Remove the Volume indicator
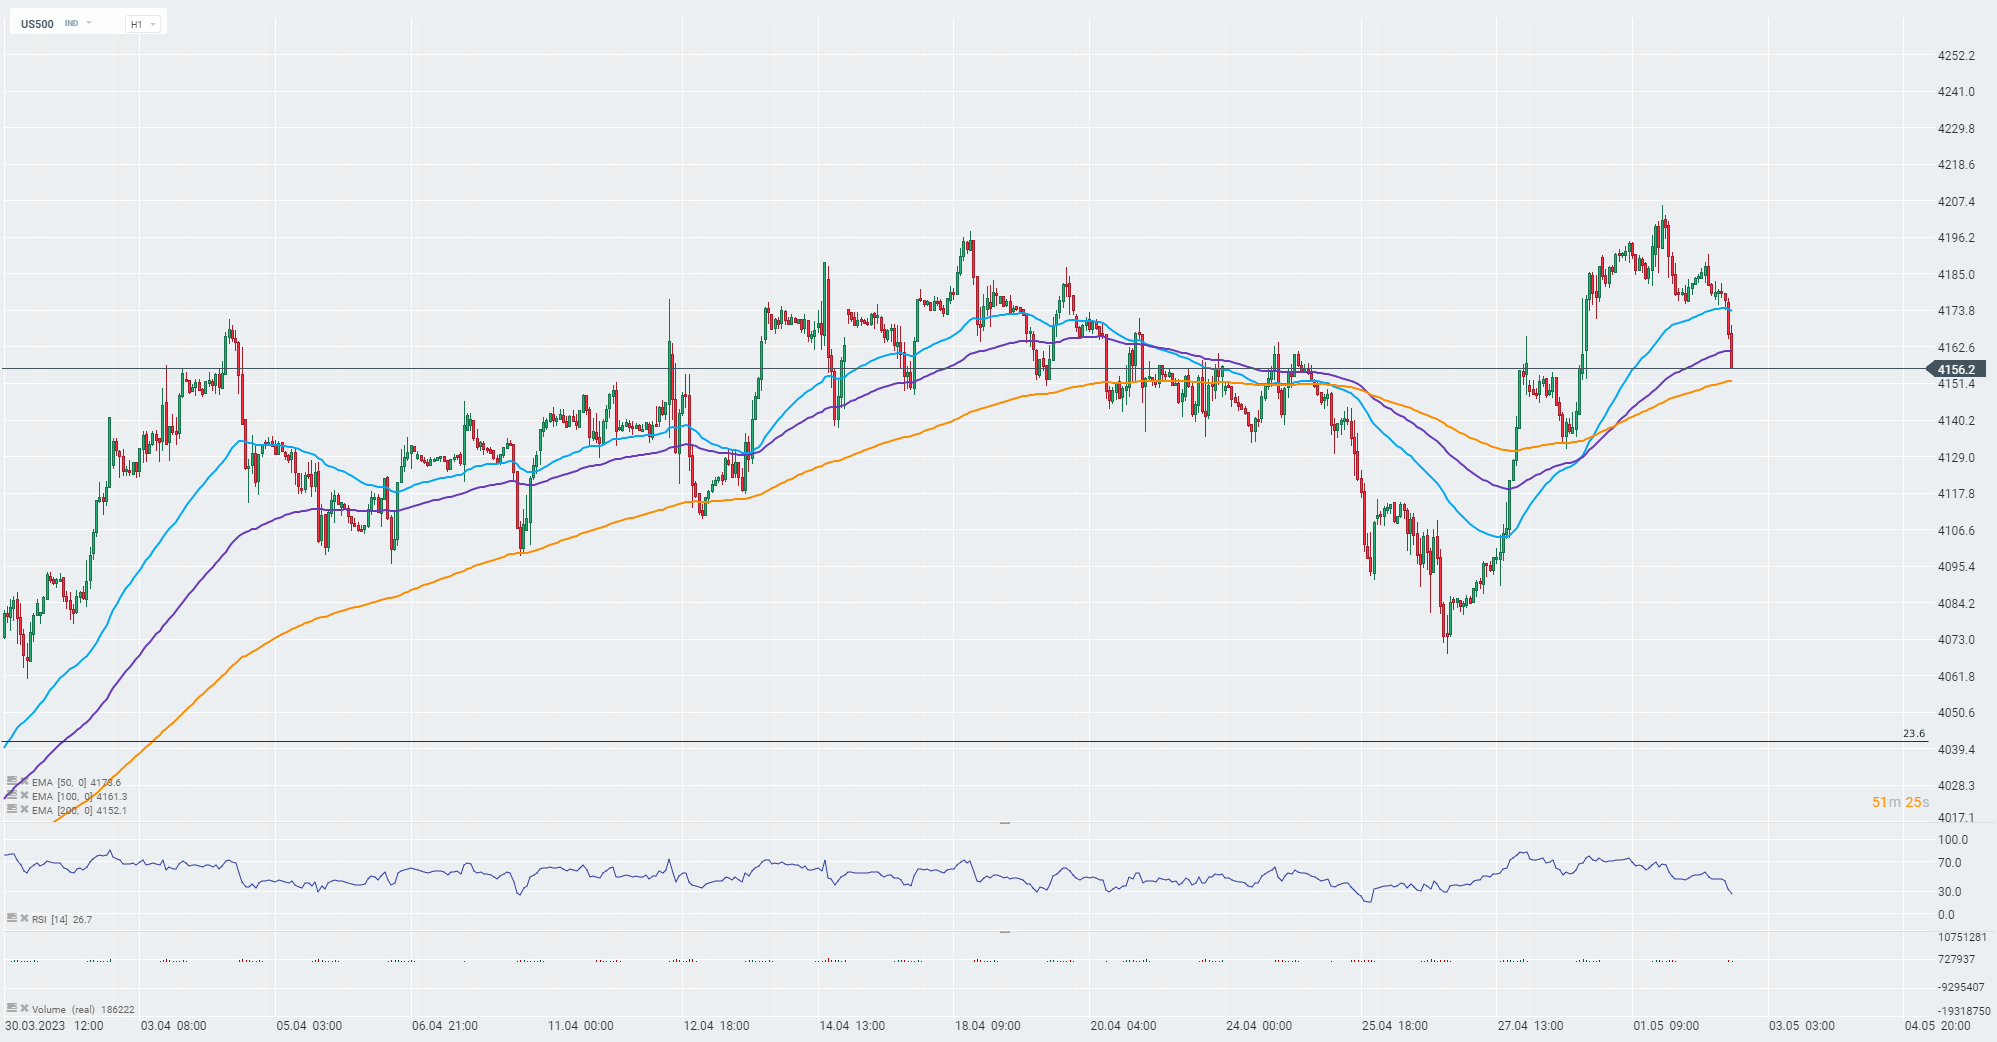 click(25, 1009)
